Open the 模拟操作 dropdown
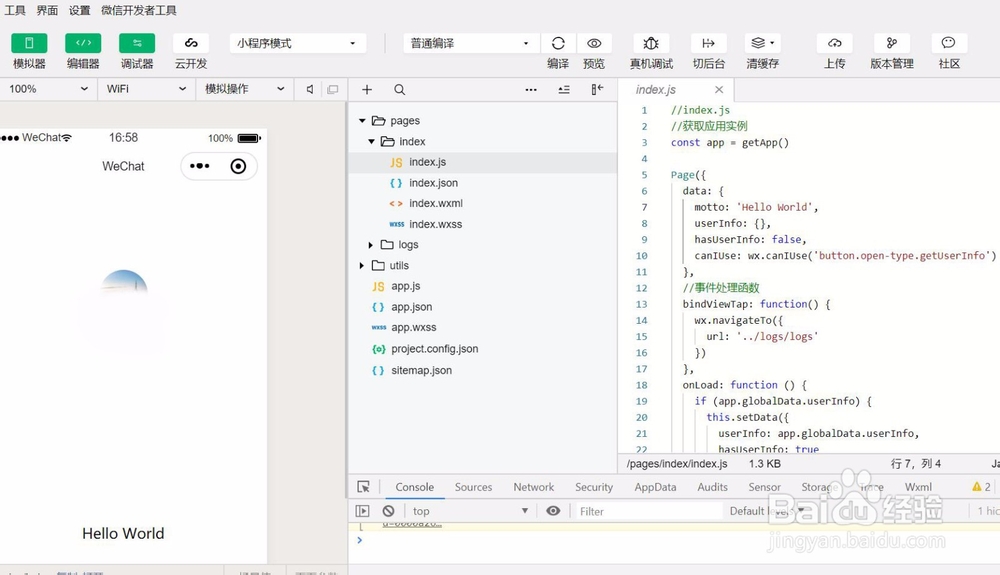1000x575 pixels. click(x=244, y=89)
